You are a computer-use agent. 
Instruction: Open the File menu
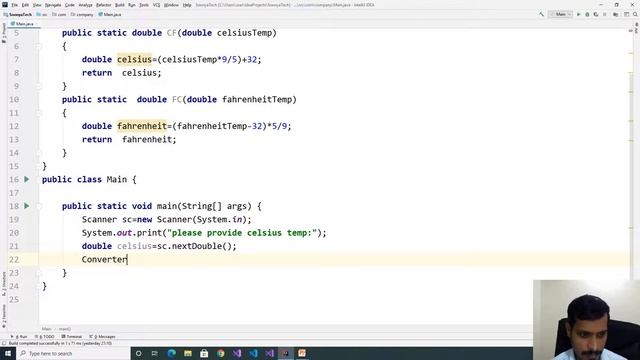coord(15,5)
